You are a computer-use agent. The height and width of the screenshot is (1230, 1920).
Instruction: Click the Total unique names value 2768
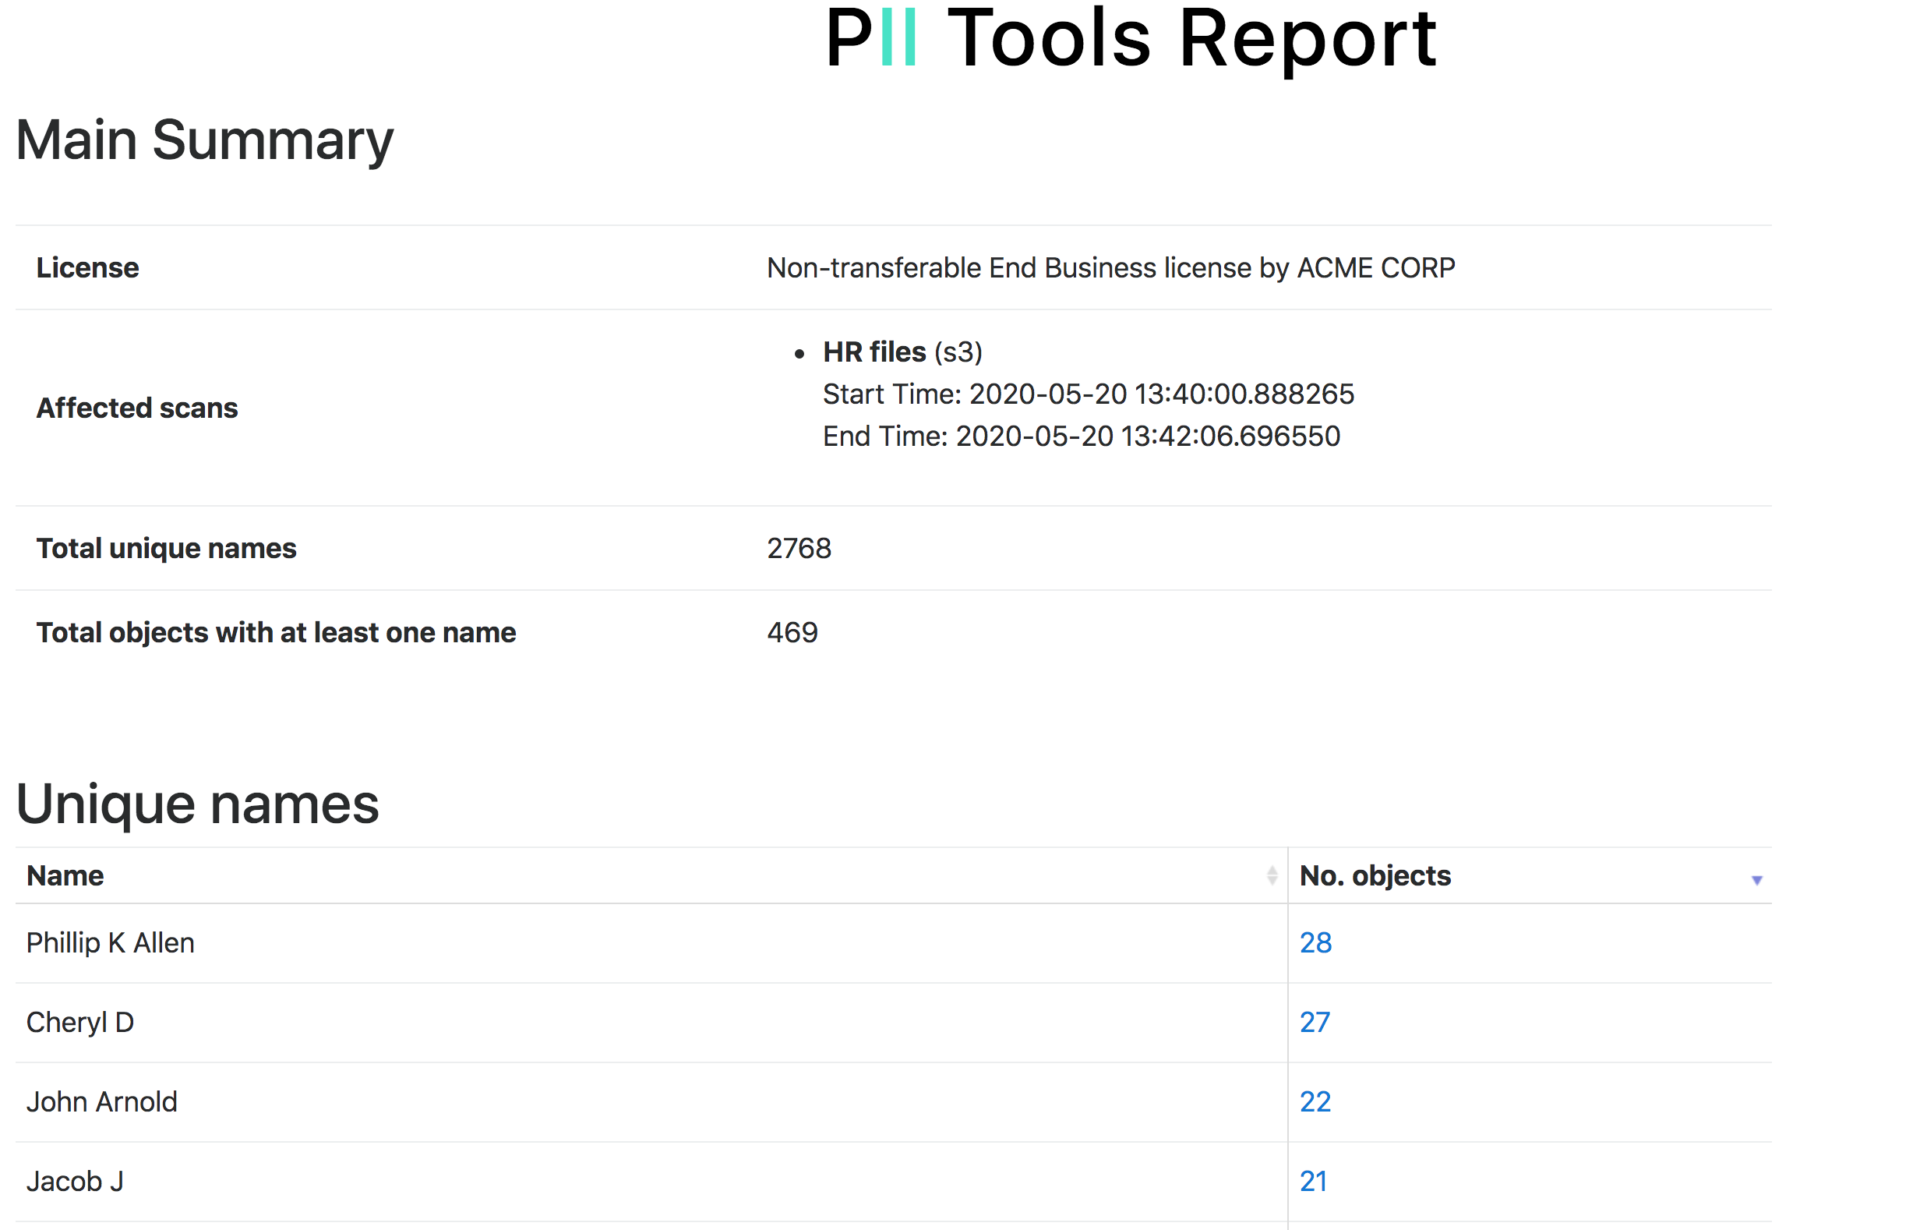[799, 548]
